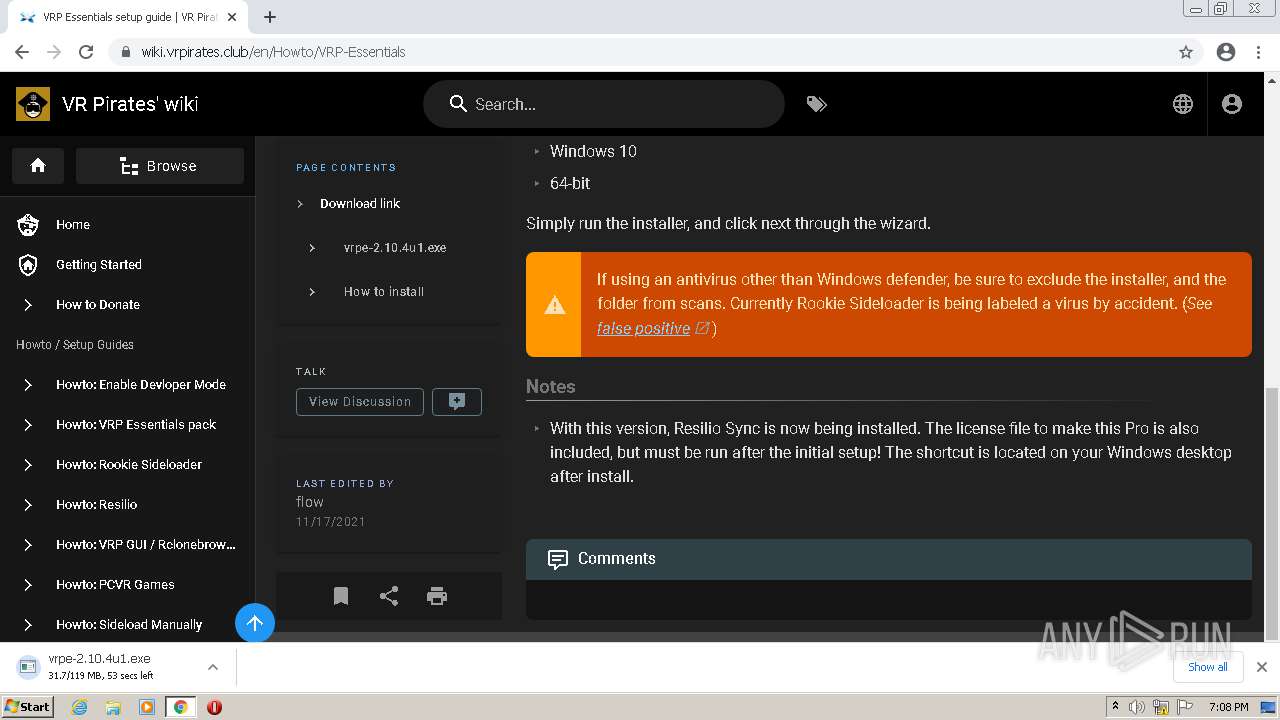Screen dimensions: 1280x720
Task: Open the add discussion comment icon
Action: (457, 402)
